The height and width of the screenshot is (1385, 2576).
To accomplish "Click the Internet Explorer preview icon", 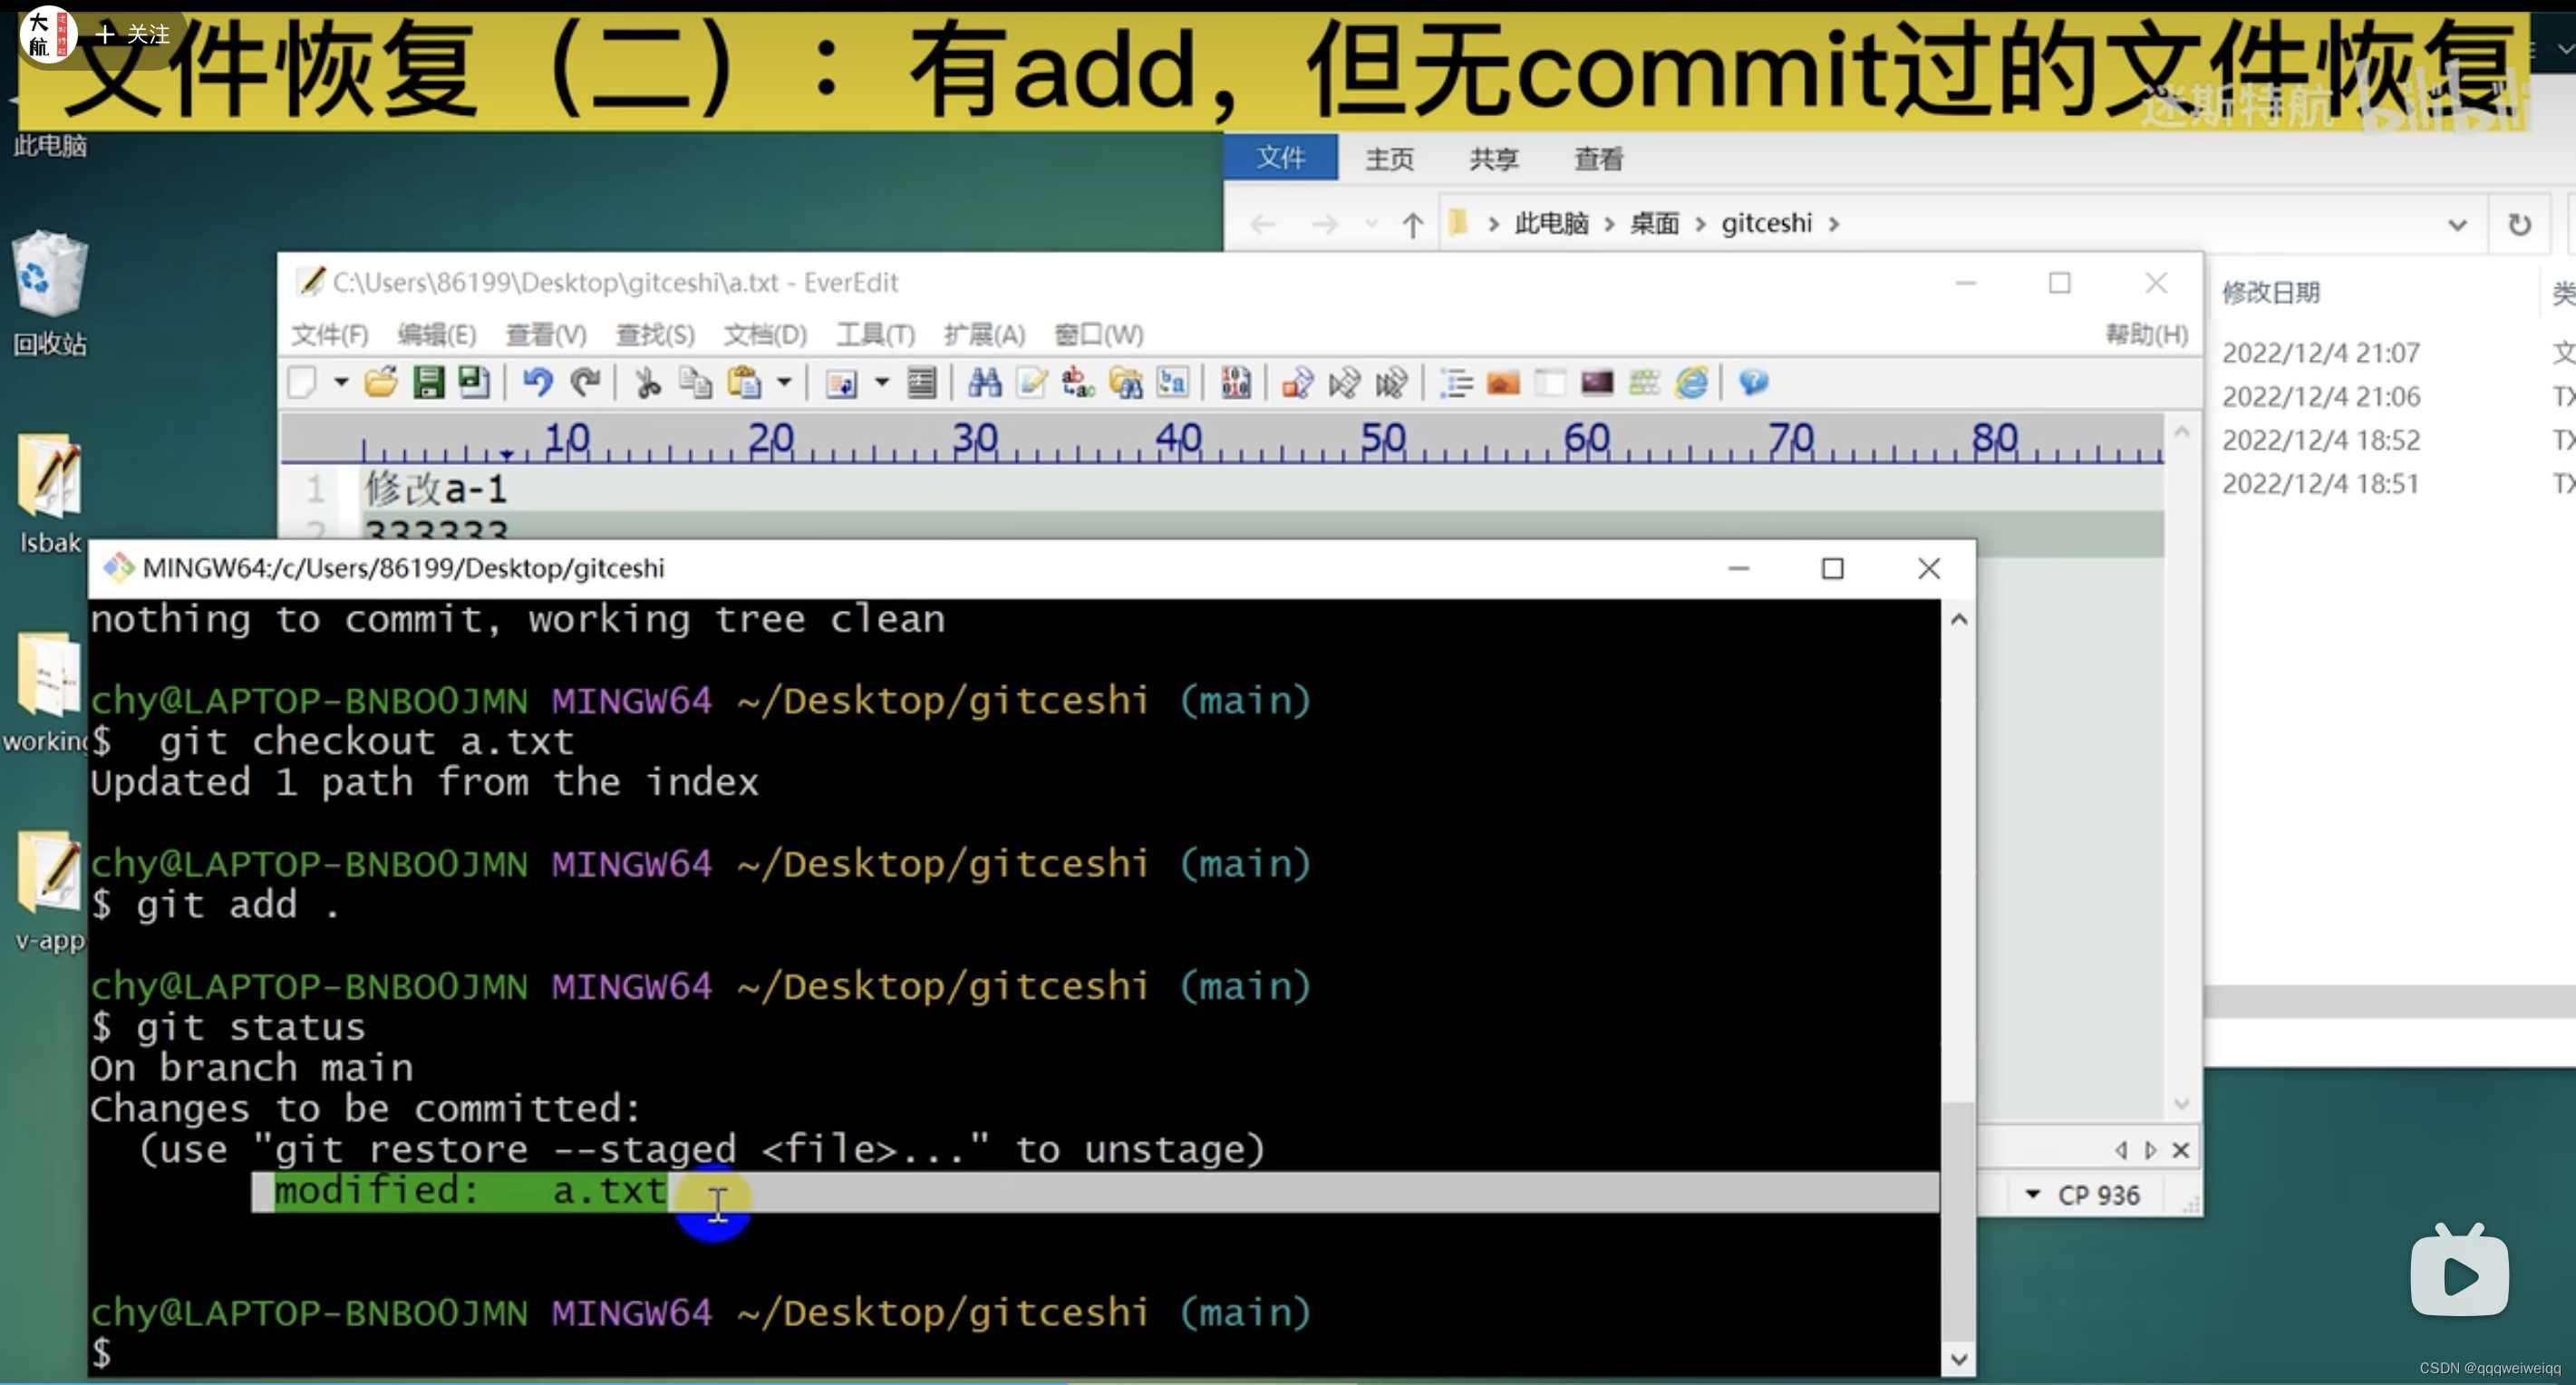I will pyautogui.click(x=1692, y=382).
